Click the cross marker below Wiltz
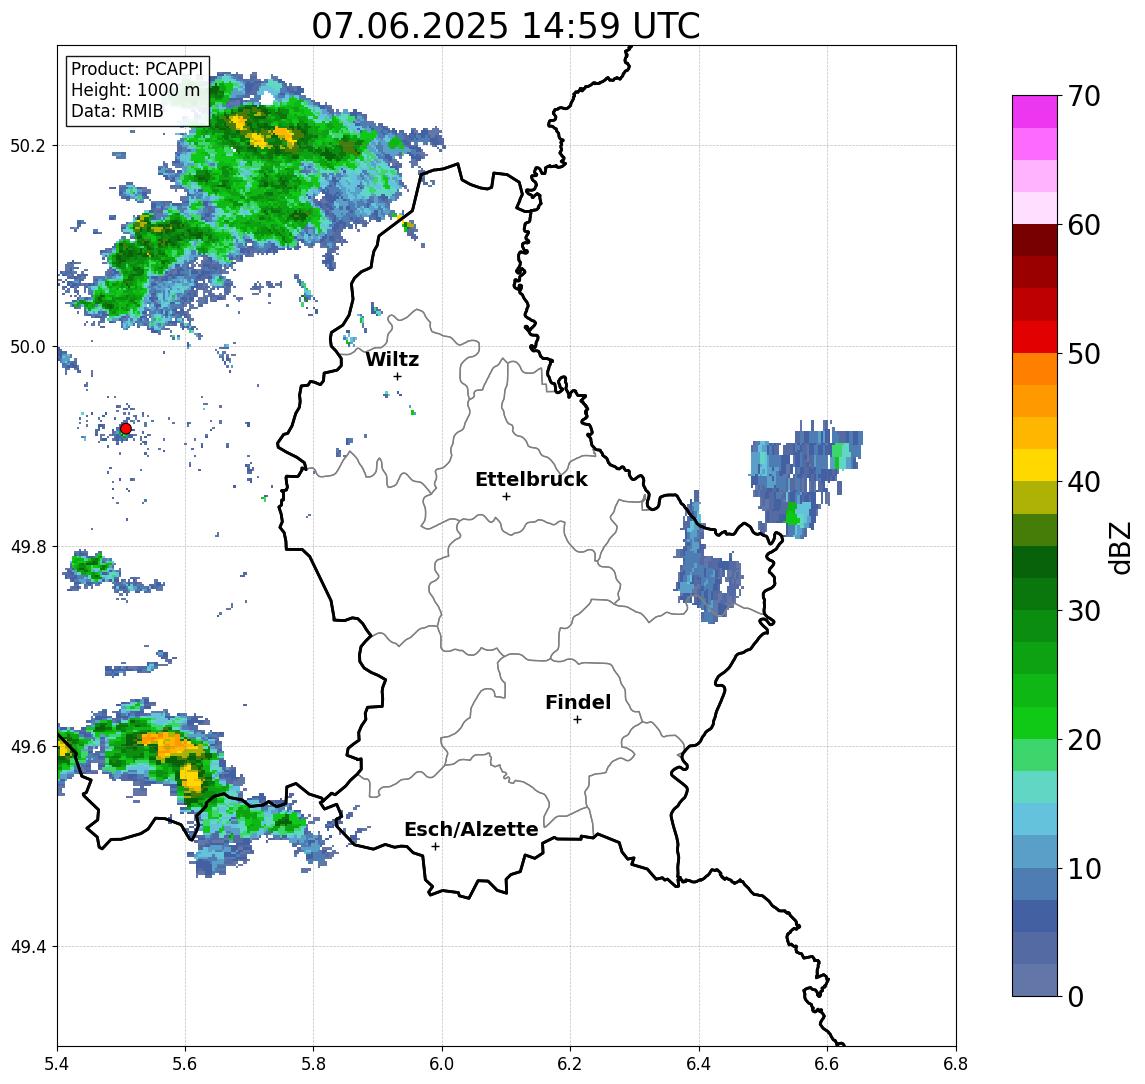 397,377
